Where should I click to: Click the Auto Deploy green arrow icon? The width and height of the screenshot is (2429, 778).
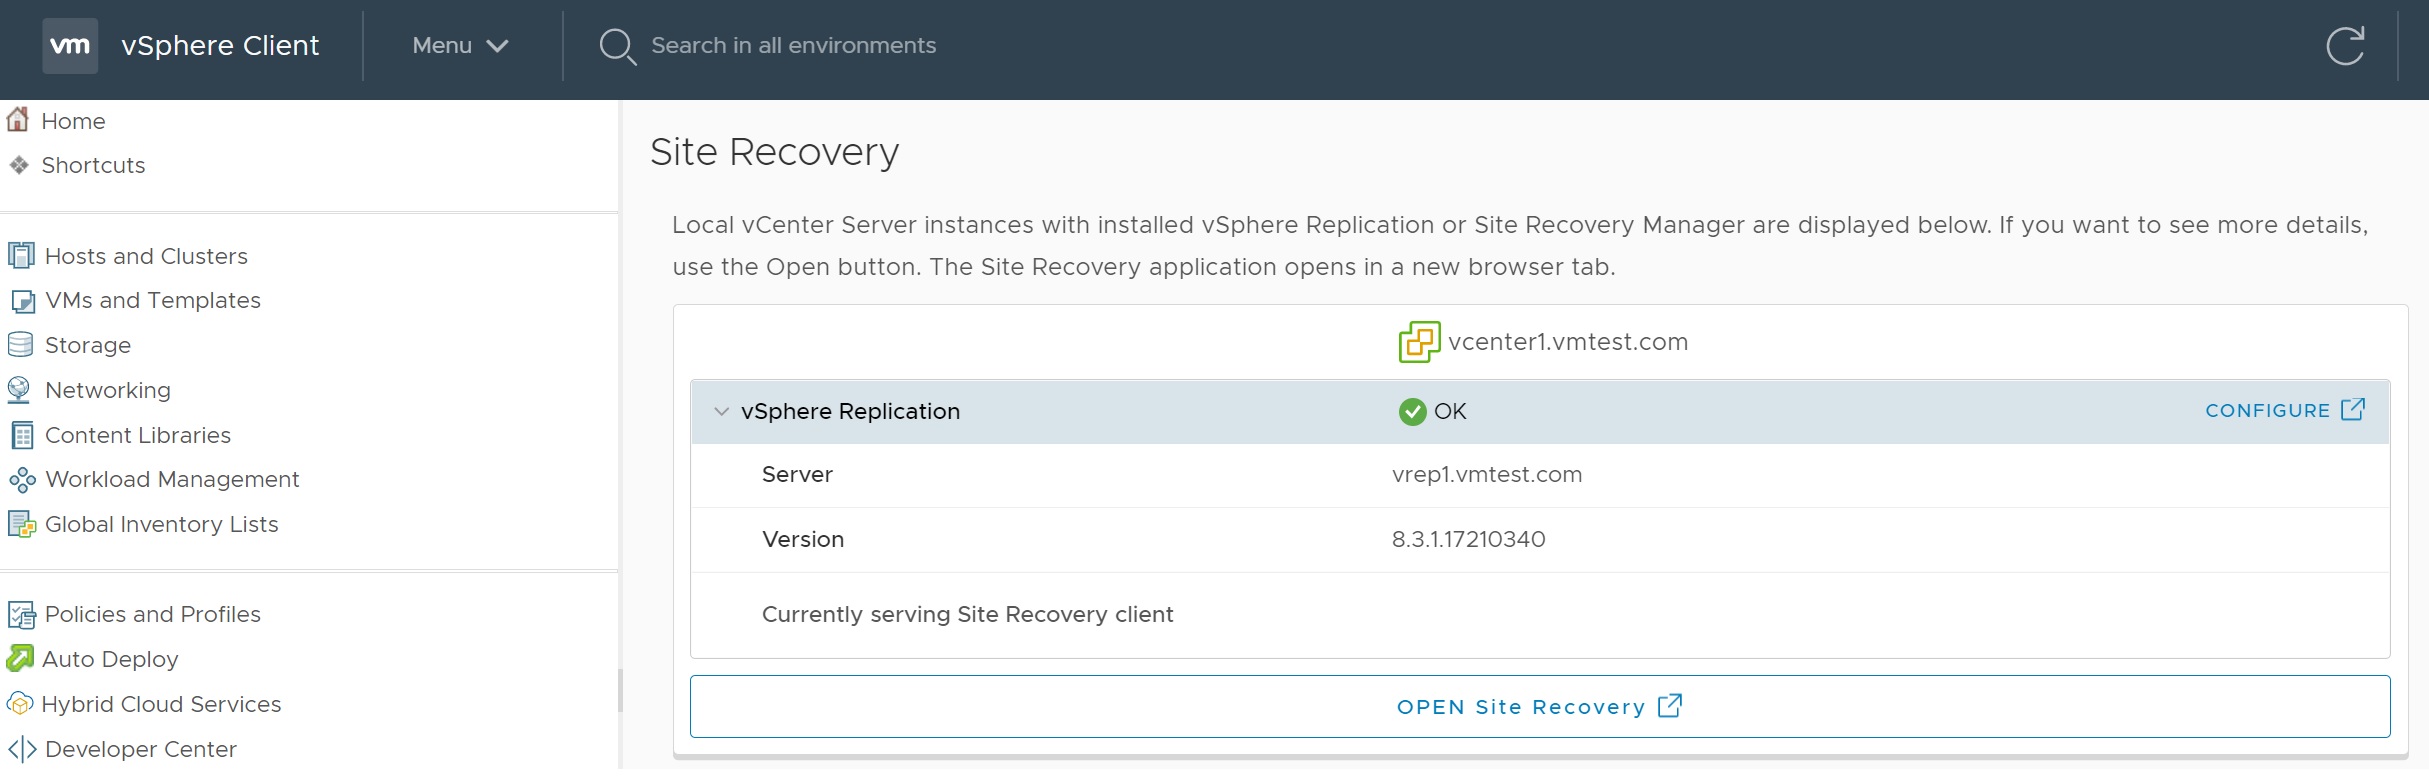pyautogui.click(x=20, y=659)
